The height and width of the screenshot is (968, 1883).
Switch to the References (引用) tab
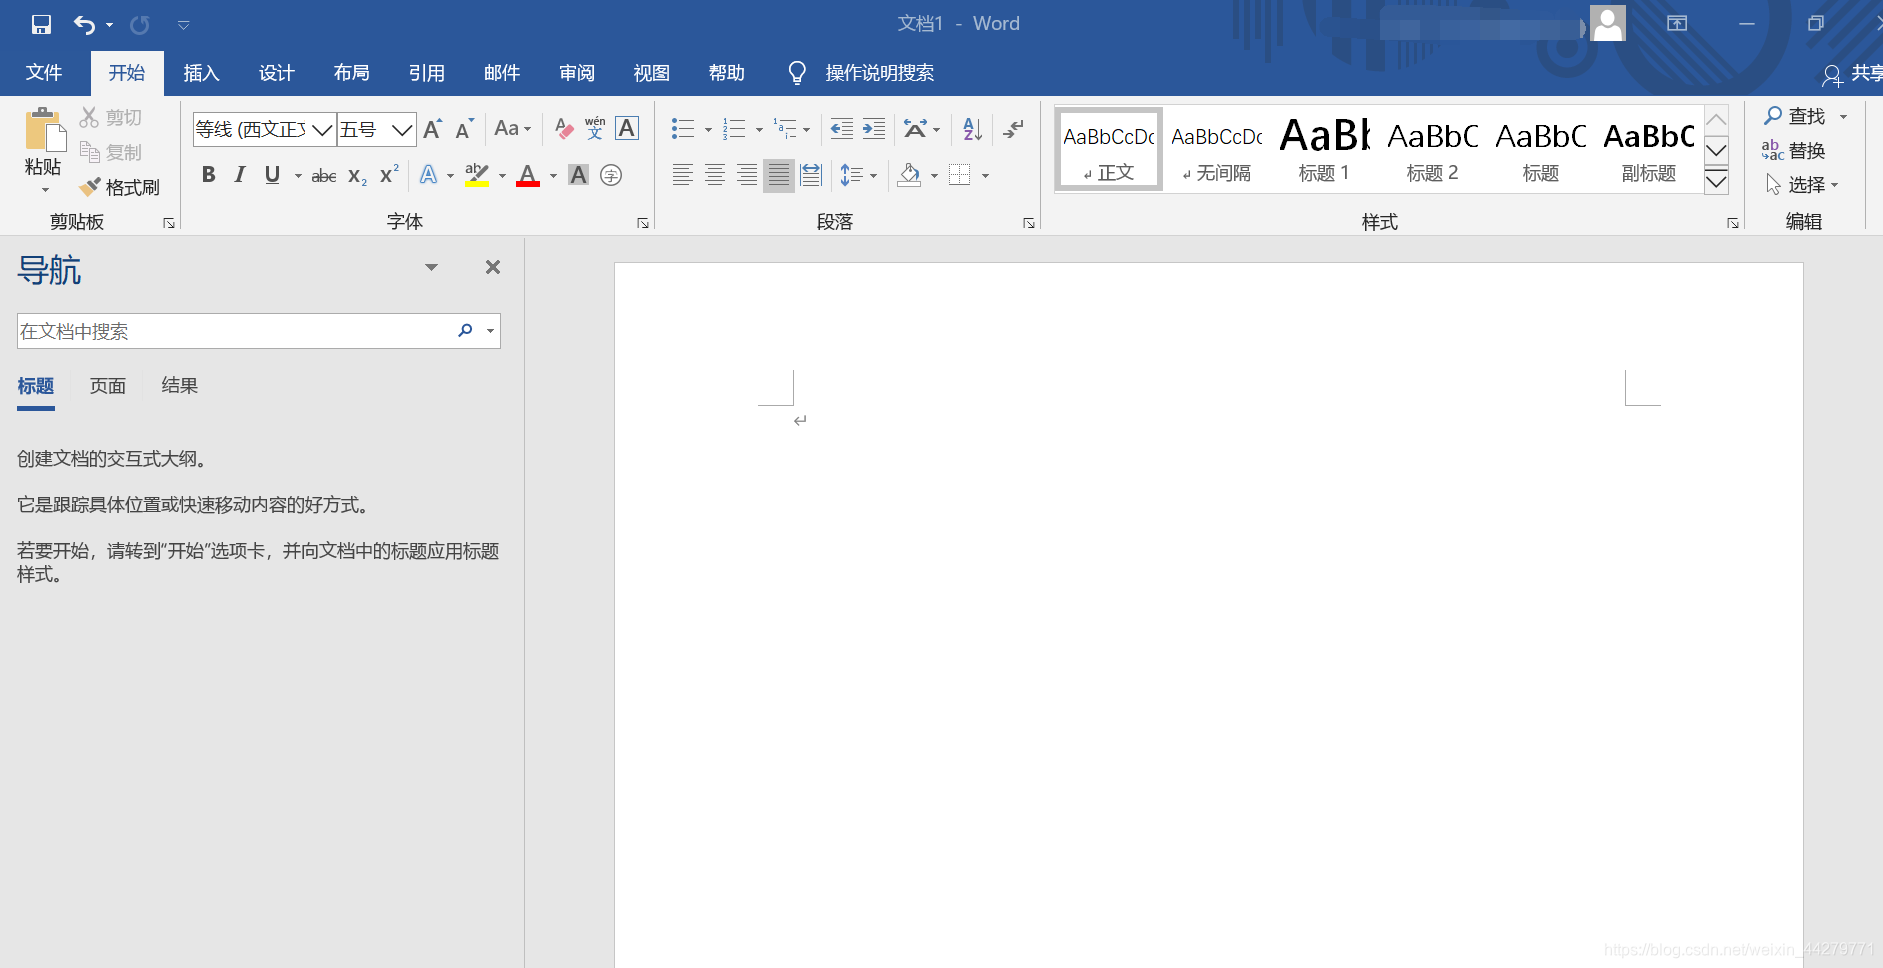point(426,73)
